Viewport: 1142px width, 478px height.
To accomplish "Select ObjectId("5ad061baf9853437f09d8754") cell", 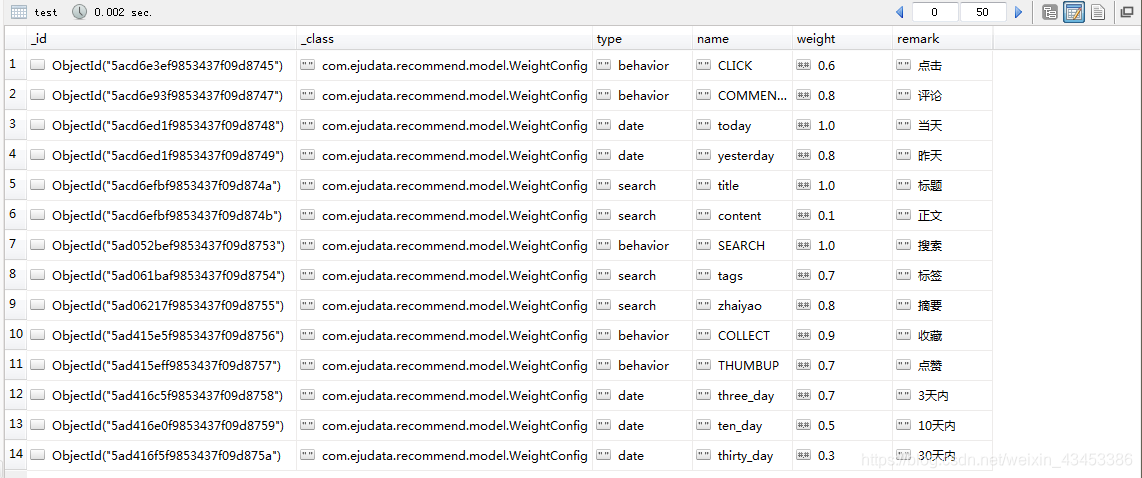I will [x=161, y=275].
